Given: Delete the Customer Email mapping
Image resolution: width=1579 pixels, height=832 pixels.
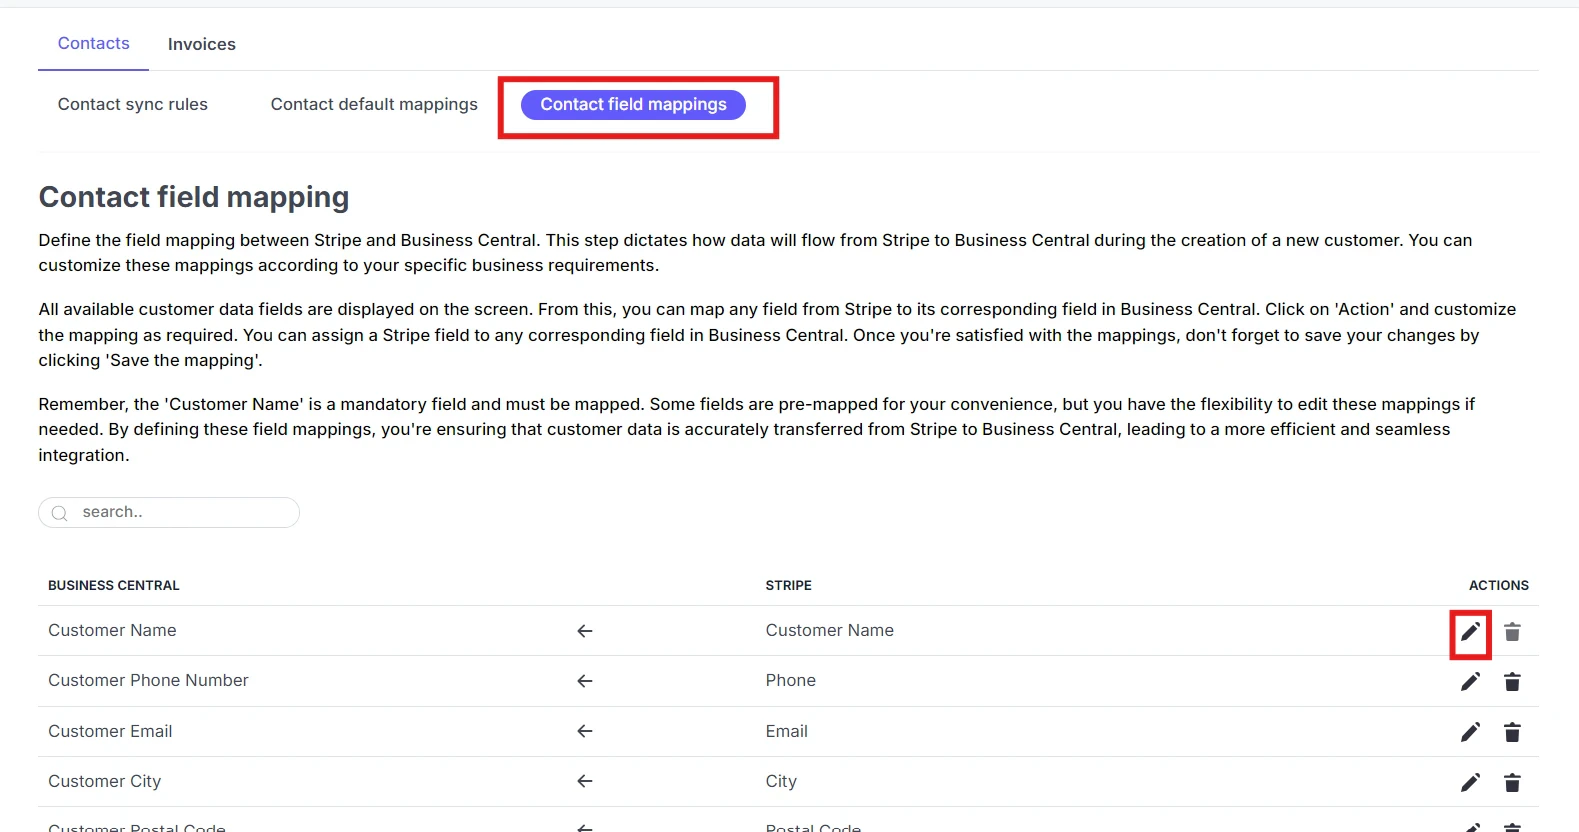Looking at the screenshot, I should tap(1512, 732).
